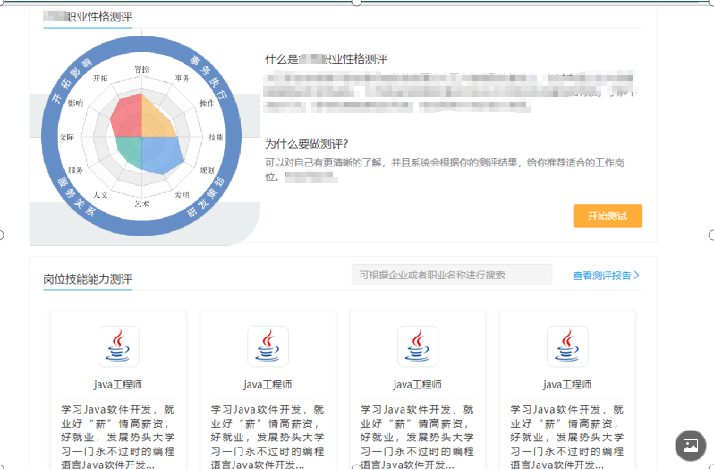The image size is (714, 470).
Task: Click the 开始测试 button
Action: click(x=607, y=216)
